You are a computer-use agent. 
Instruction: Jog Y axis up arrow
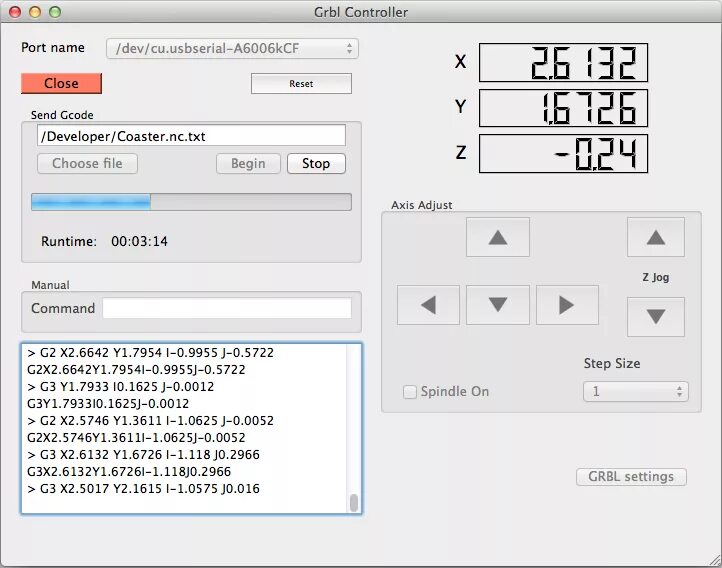coord(498,237)
